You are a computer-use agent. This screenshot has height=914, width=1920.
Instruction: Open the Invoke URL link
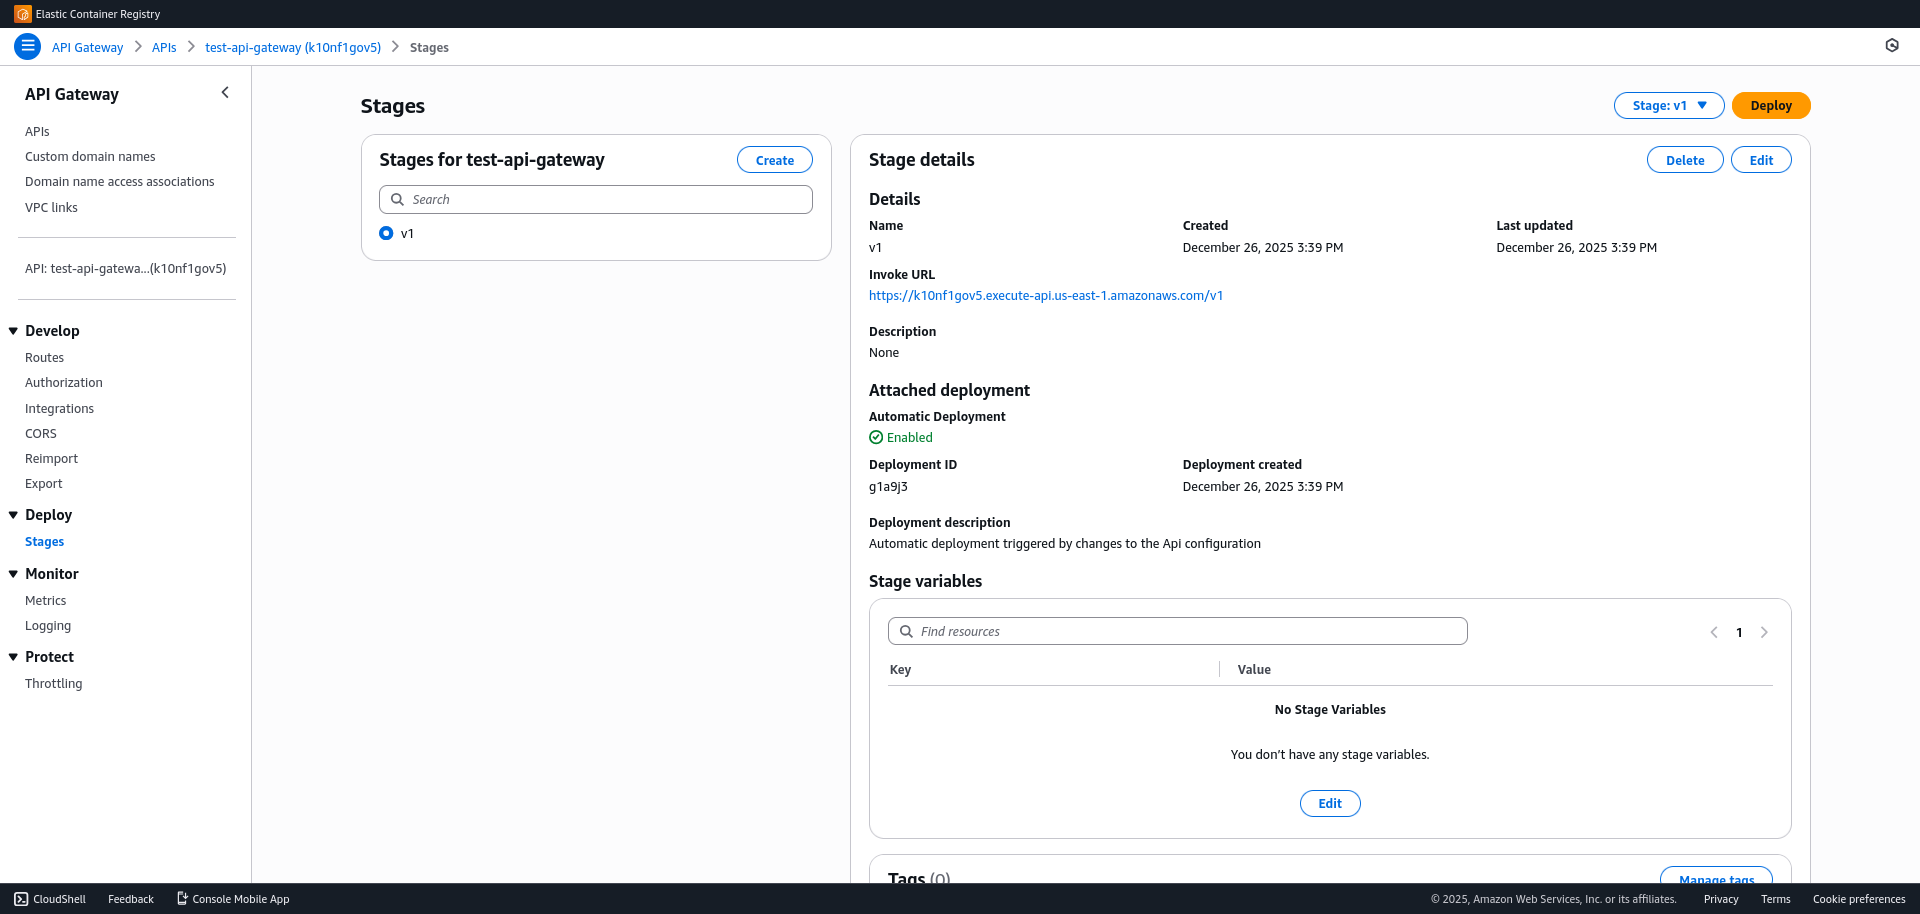tap(1045, 295)
